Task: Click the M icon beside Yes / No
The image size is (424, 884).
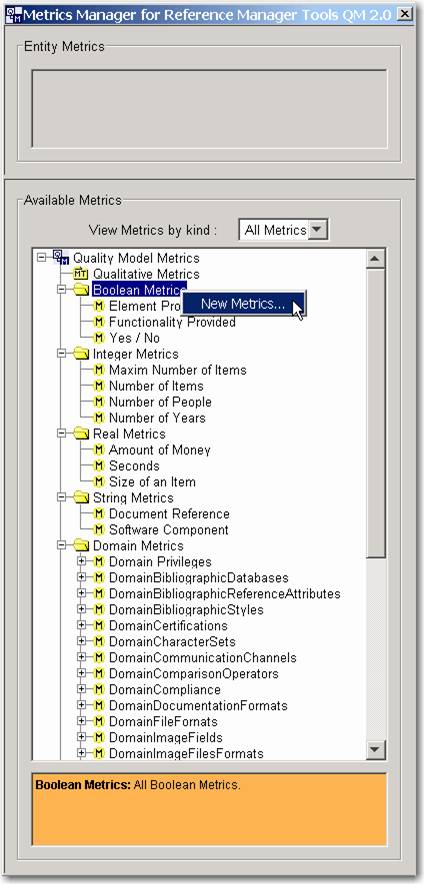Action: pos(99,338)
